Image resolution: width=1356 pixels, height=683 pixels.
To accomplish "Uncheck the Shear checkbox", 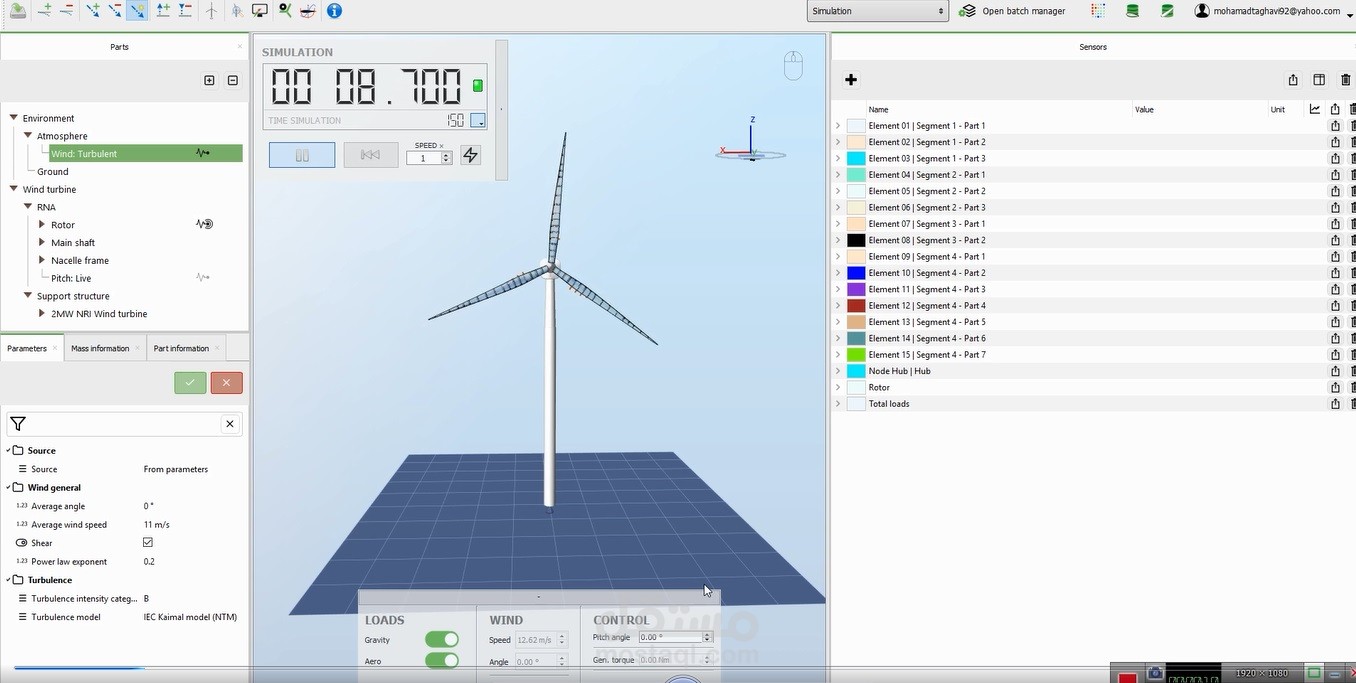I will click(x=148, y=543).
